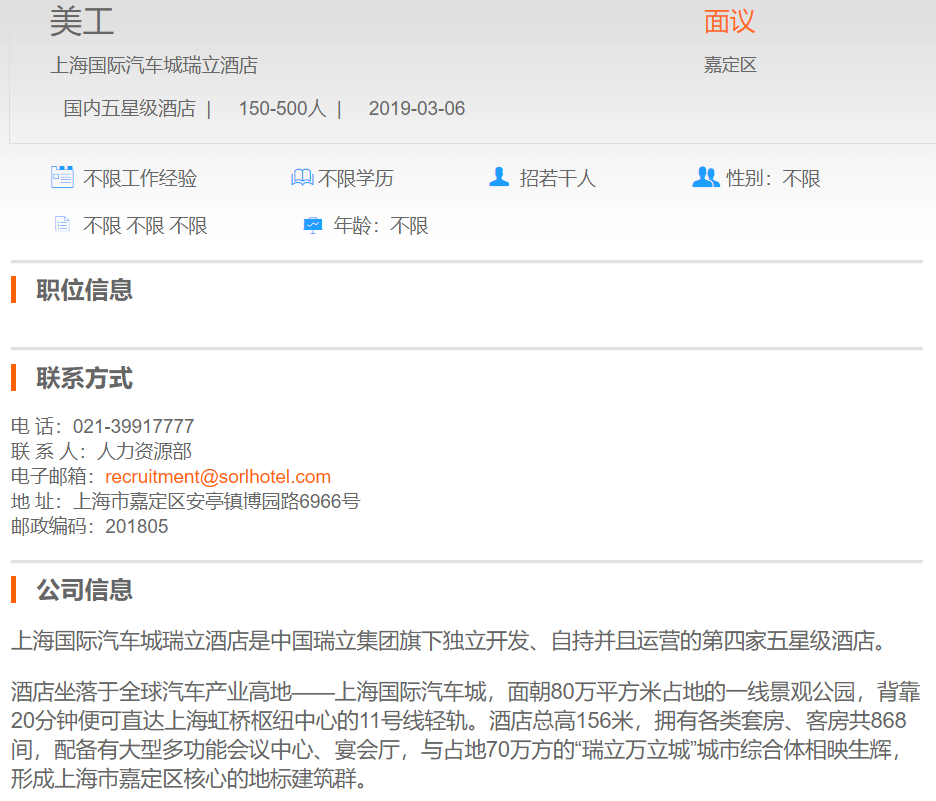
Task: Click the age icon next to 年龄
Action: 313,225
